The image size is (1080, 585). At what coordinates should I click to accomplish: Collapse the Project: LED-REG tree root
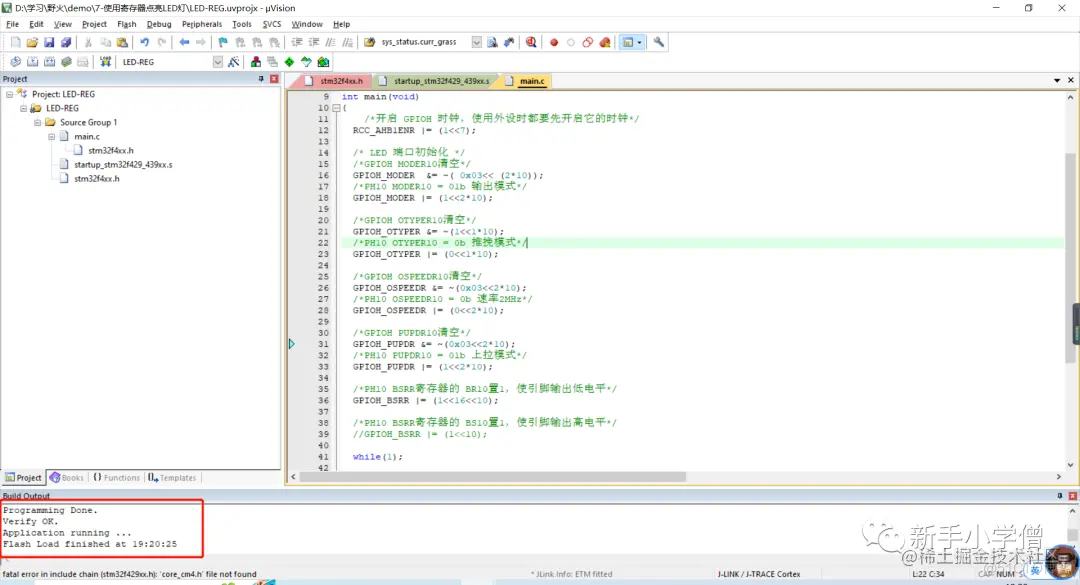(x=9, y=94)
